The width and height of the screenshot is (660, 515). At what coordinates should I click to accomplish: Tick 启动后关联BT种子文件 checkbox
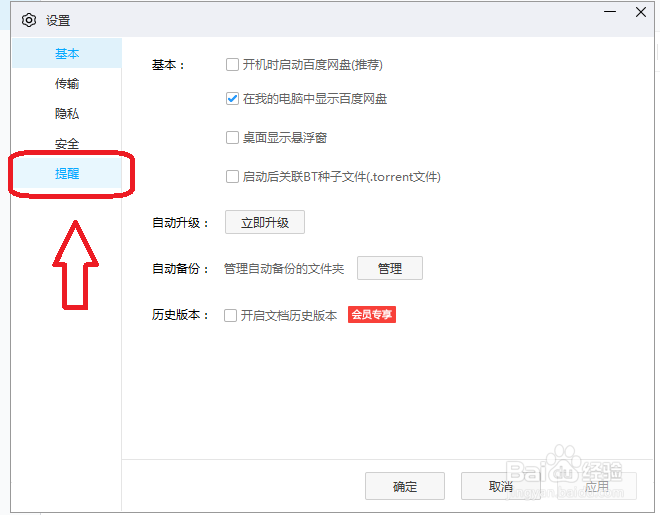tap(232, 176)
